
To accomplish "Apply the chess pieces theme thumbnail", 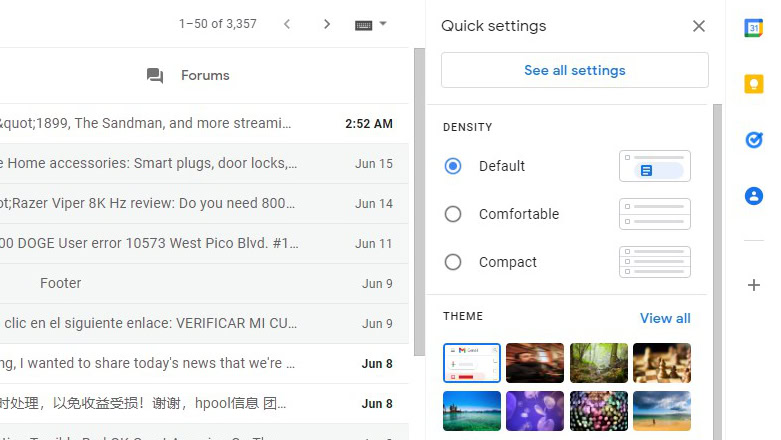I will 662,364.
